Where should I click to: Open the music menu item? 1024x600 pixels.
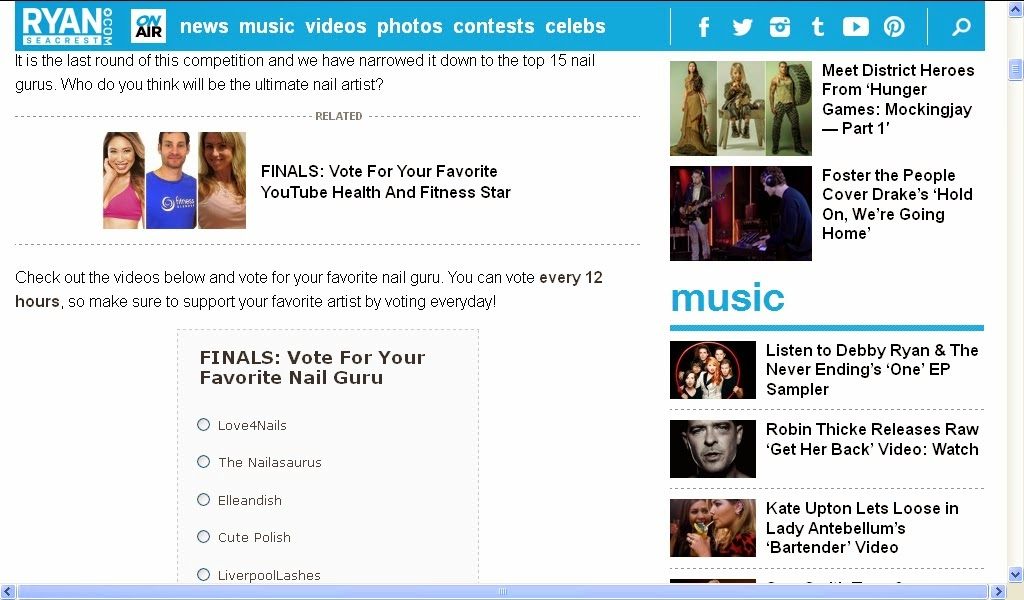click(x=266, y=26)
